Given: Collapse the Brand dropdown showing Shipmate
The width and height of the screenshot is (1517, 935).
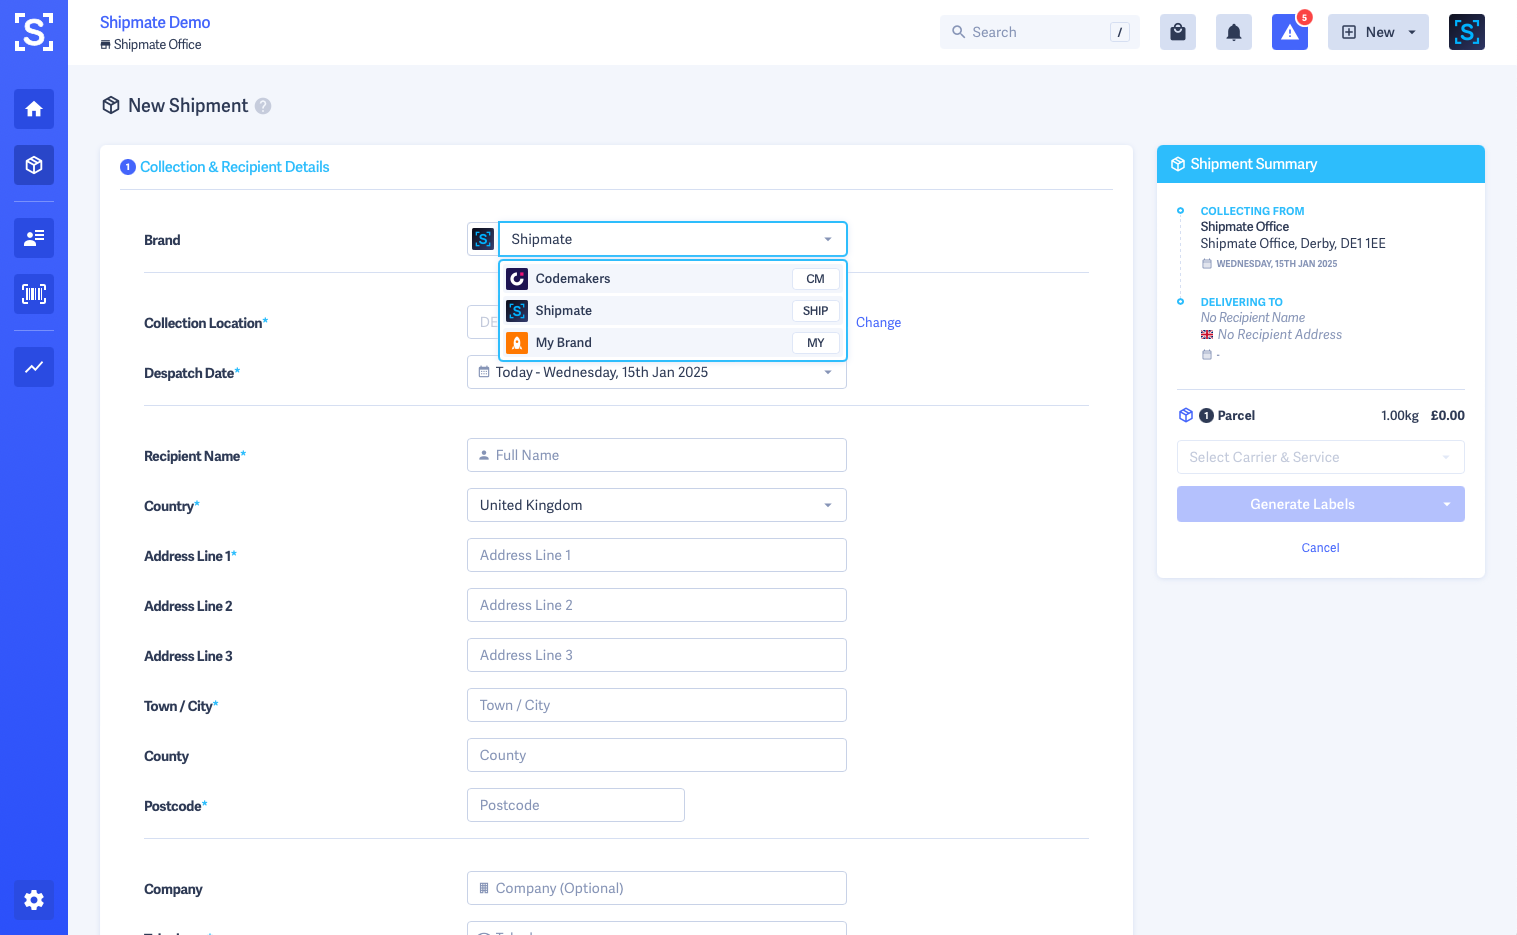Looking at the screenshot, I should click(x=673, y=239).
